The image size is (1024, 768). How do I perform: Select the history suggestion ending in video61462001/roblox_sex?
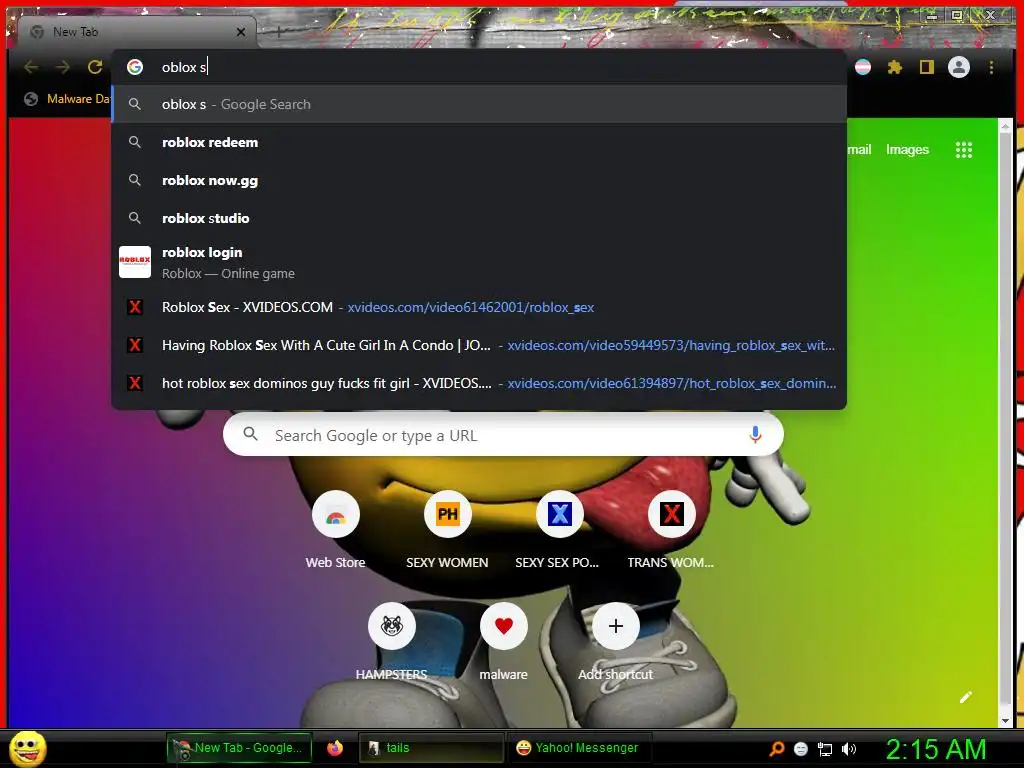click(479, 307)
